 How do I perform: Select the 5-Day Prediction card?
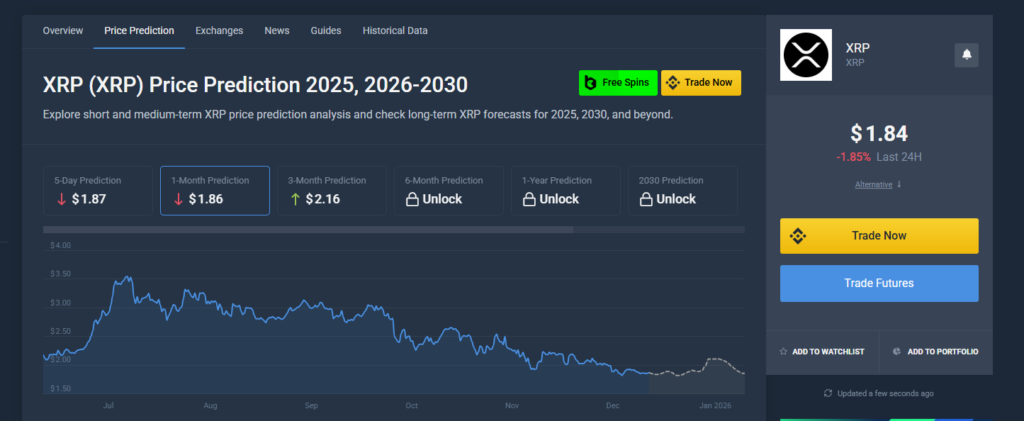click(98, 190)
